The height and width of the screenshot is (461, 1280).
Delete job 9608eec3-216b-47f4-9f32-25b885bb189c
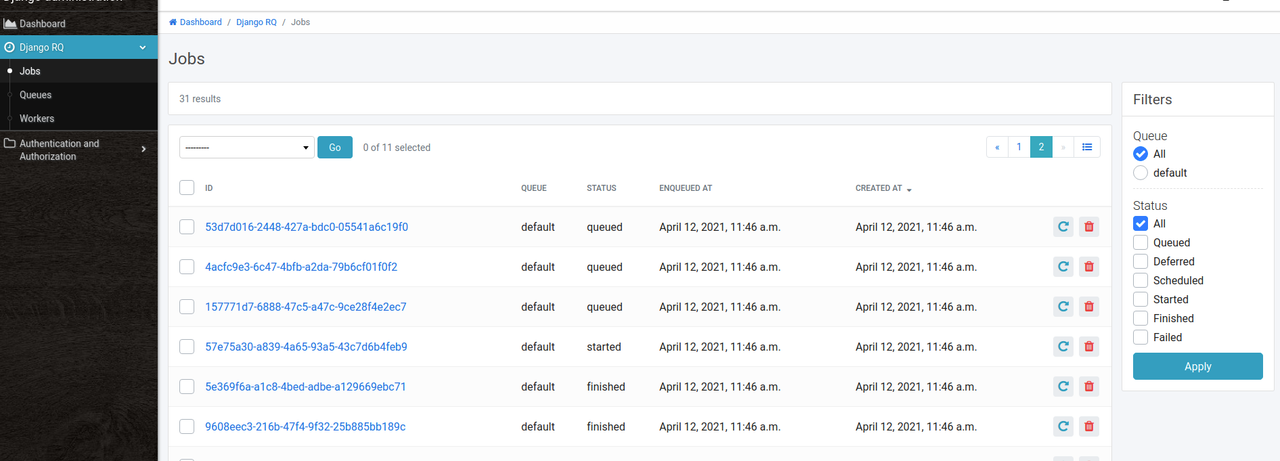(x=1089, y=427)
